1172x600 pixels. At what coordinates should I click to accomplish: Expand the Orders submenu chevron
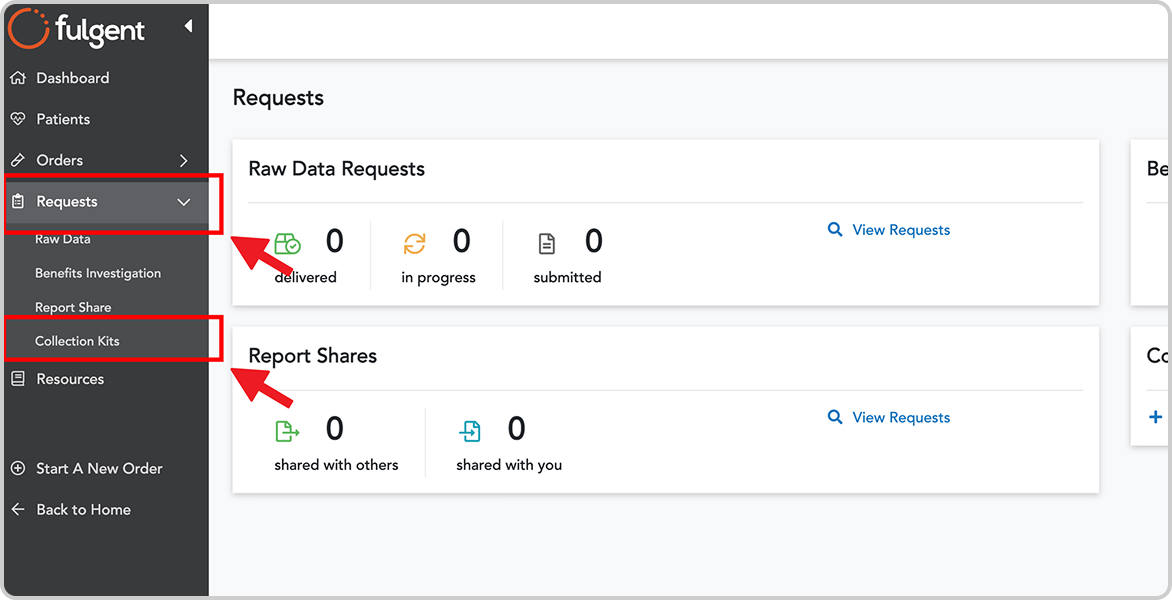click(x=183, y=159)
